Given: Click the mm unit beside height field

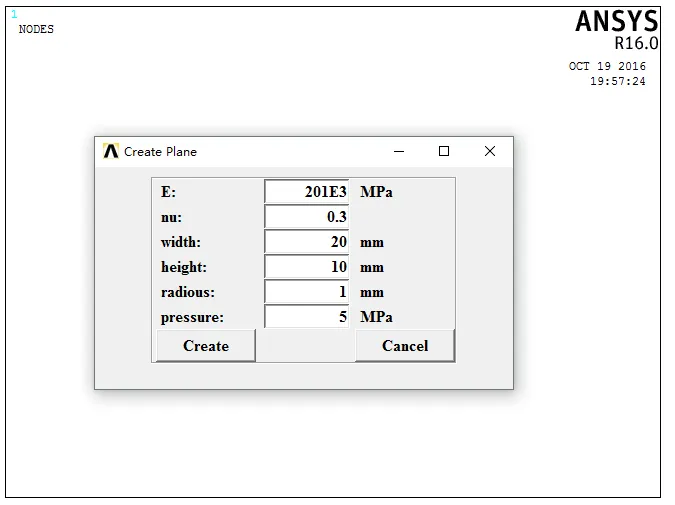Looking at the screenshot, I should [372, 267].
